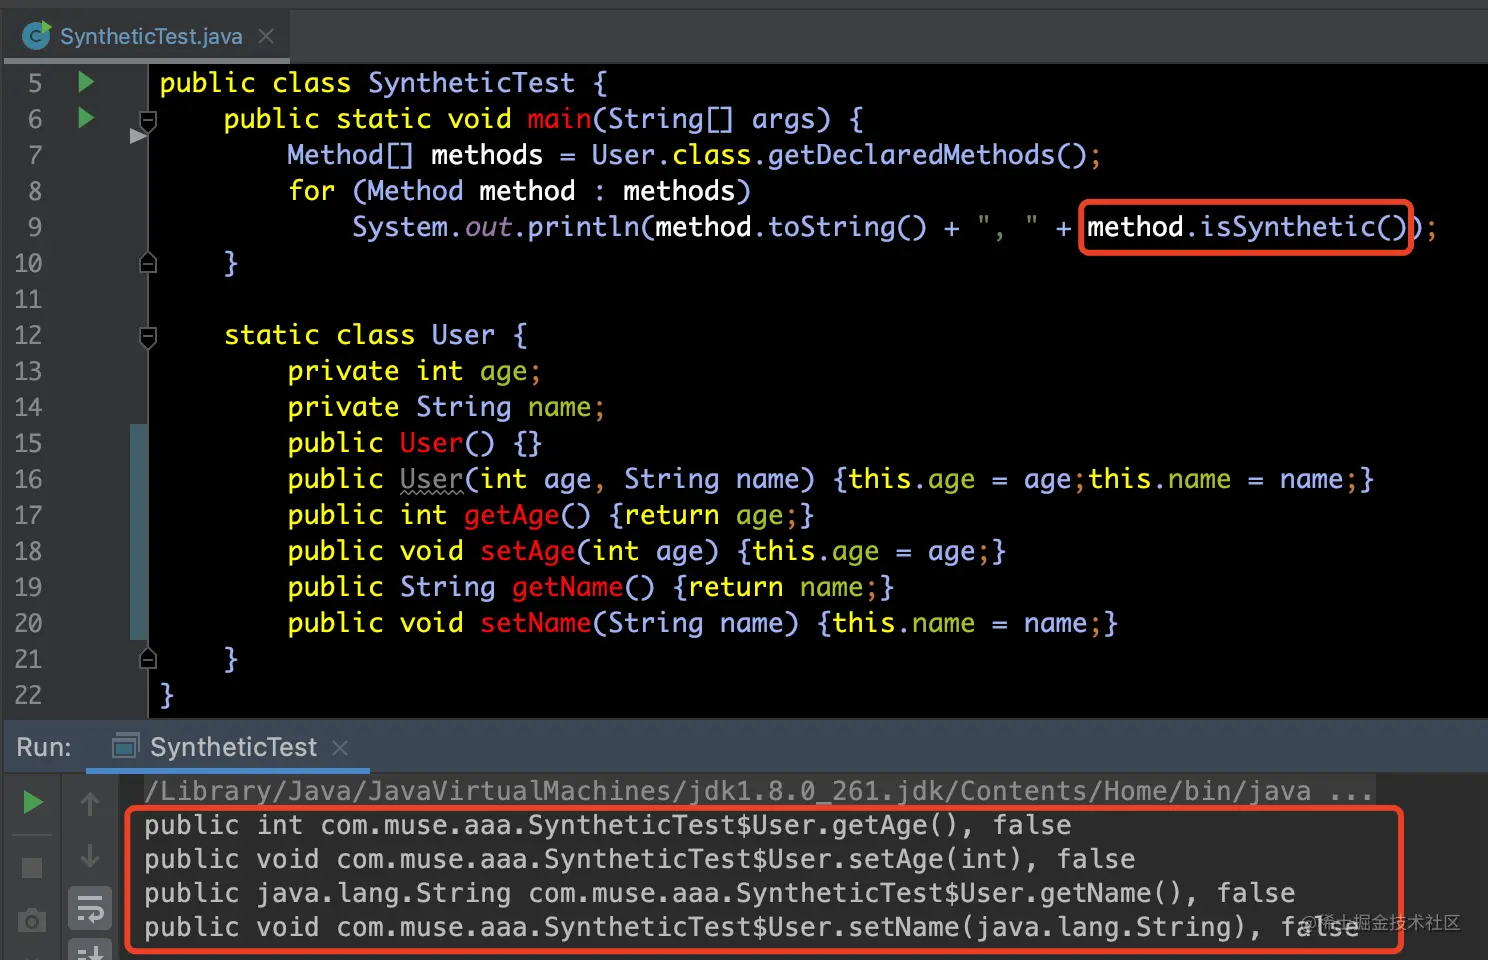Click the setAge method name on line 18

(x=527, y=551)
